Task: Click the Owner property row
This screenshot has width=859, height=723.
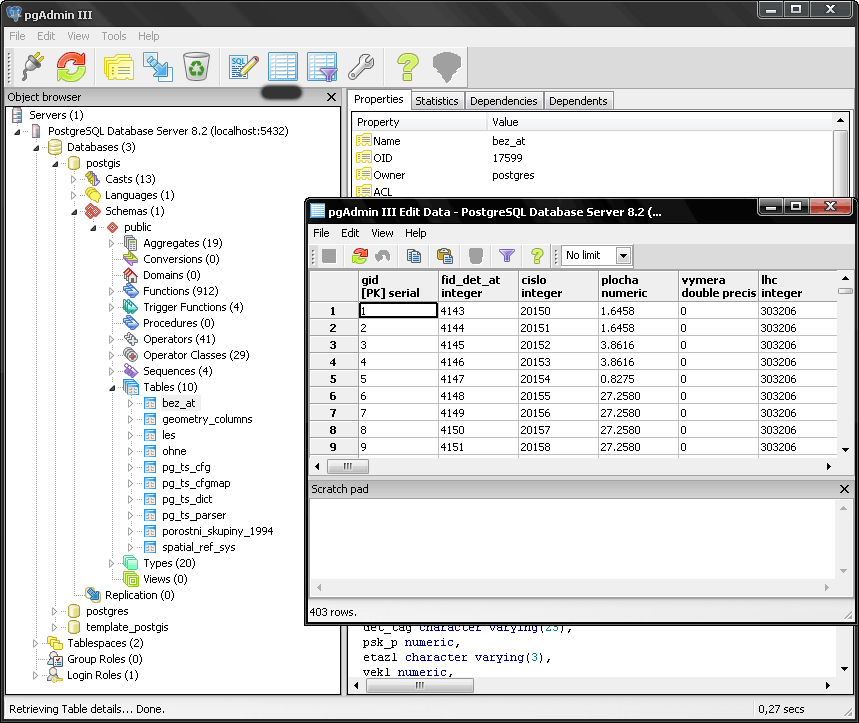Action: (x=594, y=175)
